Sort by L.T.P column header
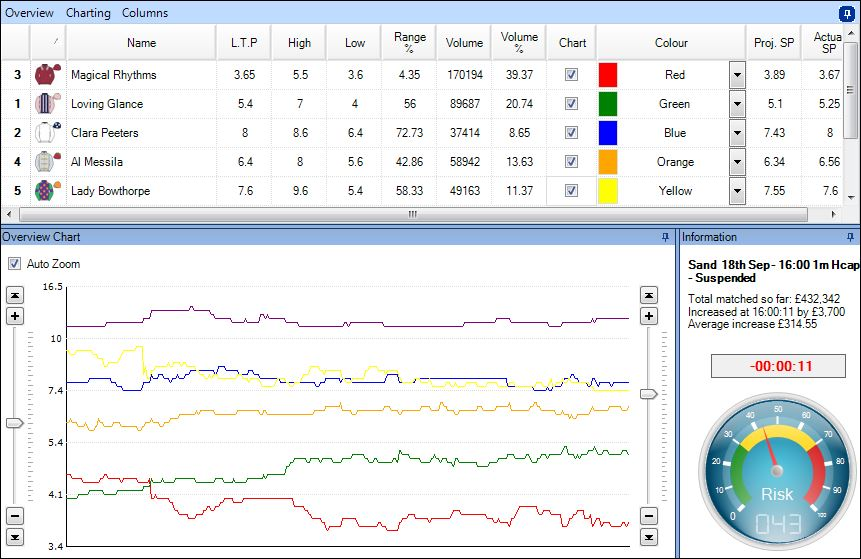The width and height of the screenshot is (861, 559). tap(244, 43)
